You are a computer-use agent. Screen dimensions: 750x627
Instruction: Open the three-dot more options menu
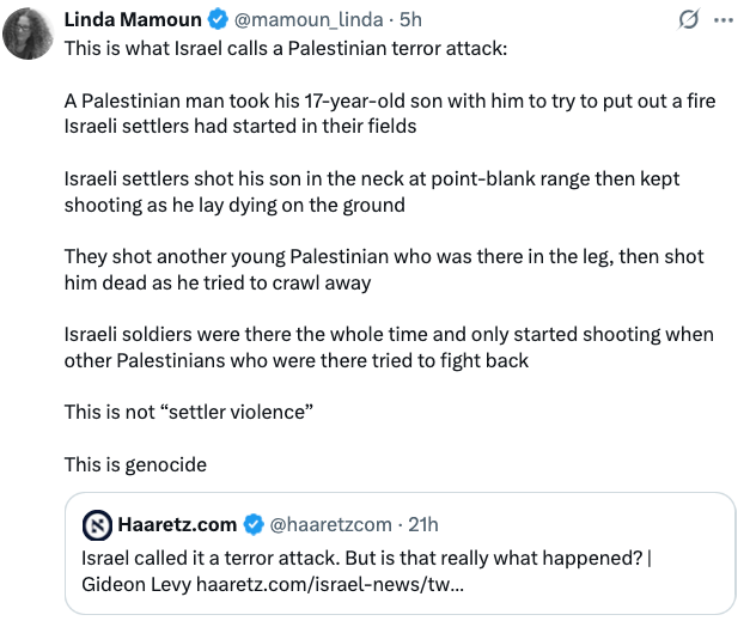[723, 20]
